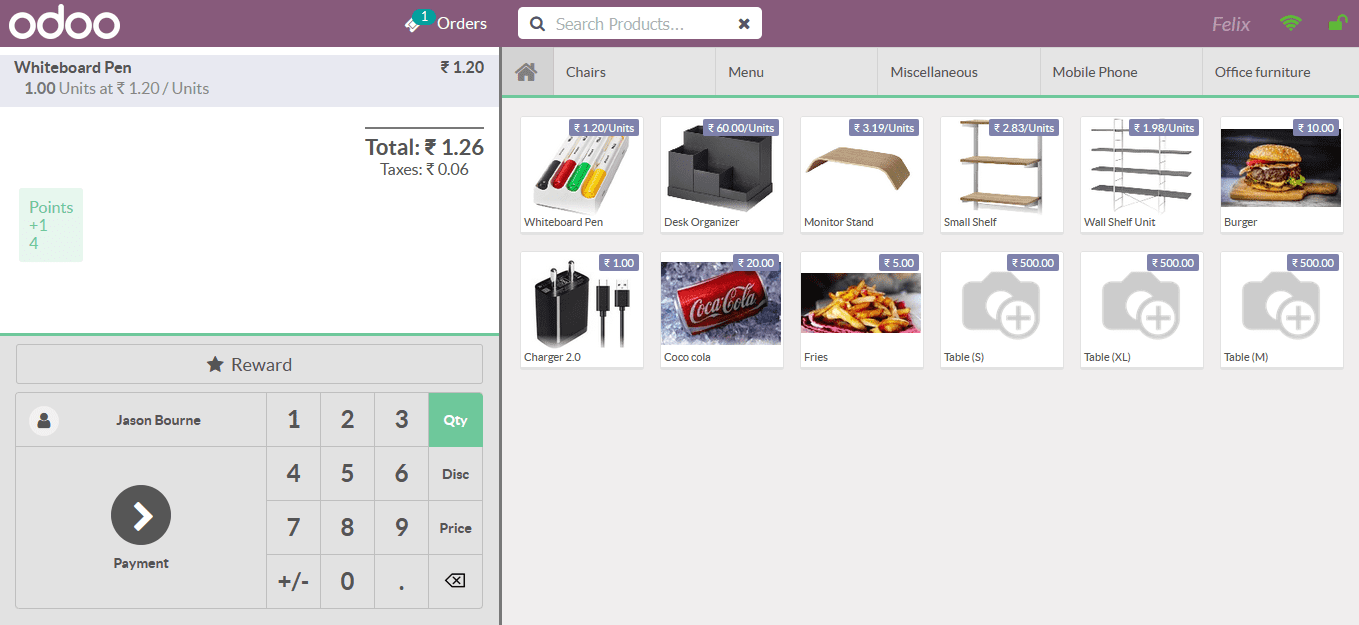Screen dimensions: 1359x625
Task: Click numpad key 2
Action: (347, 420)
